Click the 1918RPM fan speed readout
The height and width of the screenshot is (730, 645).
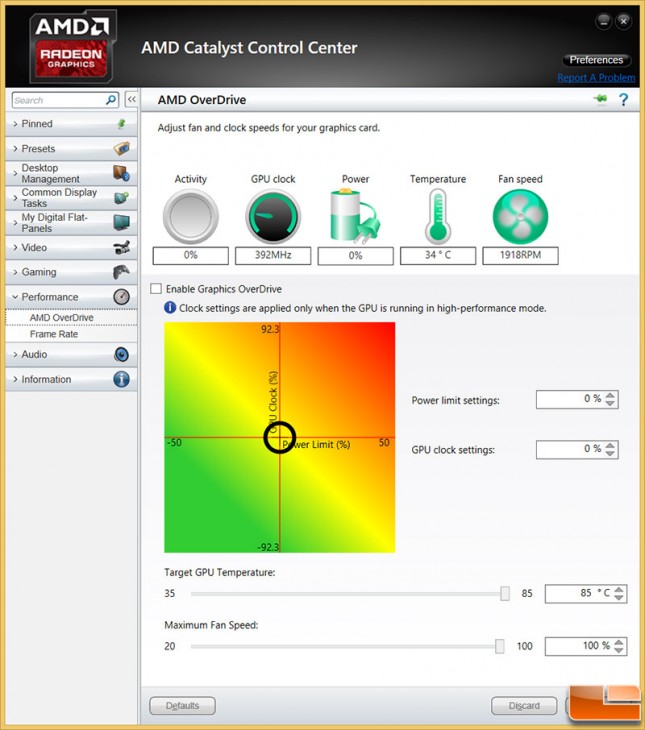(520, 256)
